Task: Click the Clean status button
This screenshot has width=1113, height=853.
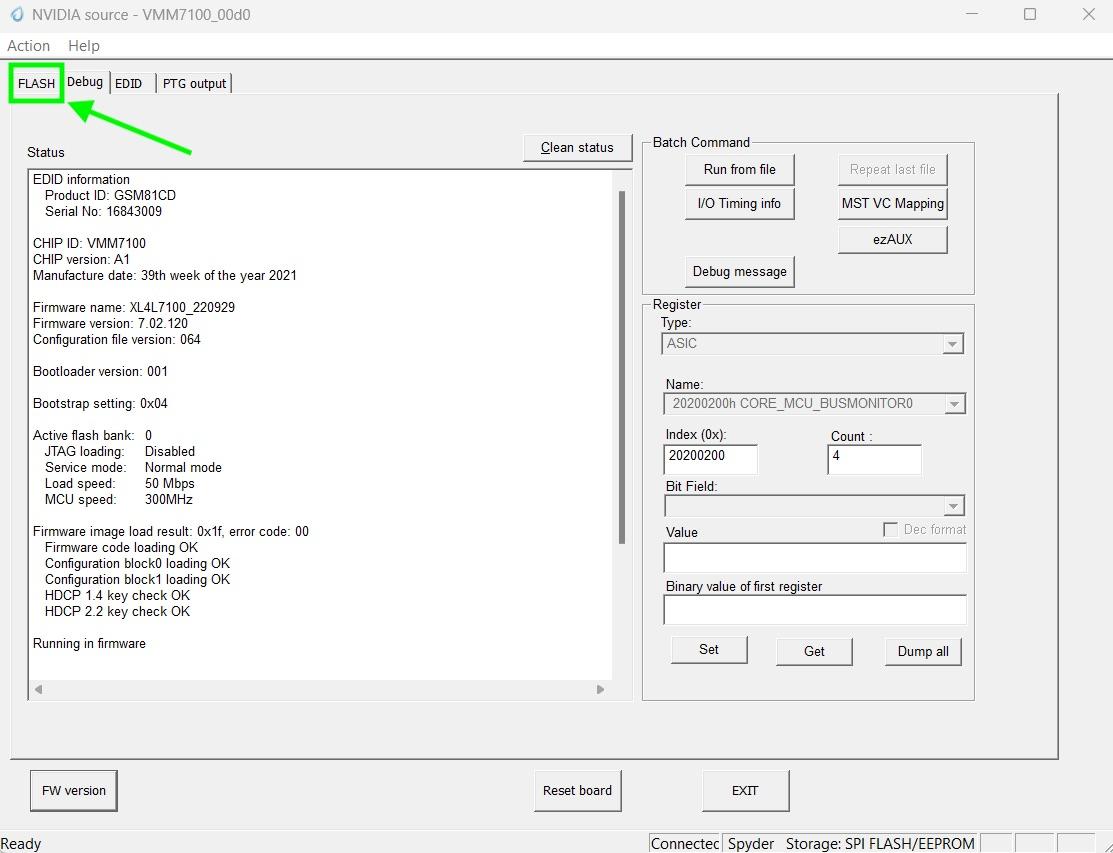Action: (577, 147)
